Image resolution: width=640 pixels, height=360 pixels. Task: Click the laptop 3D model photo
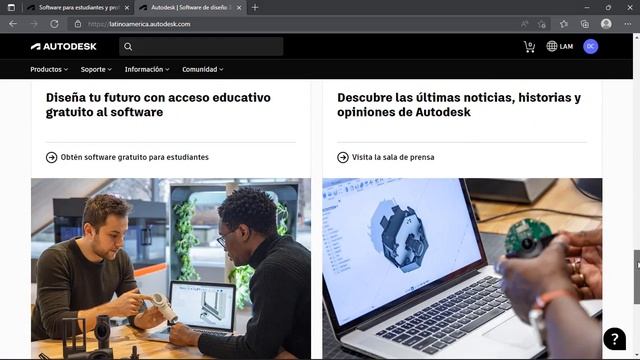point(462,269)
